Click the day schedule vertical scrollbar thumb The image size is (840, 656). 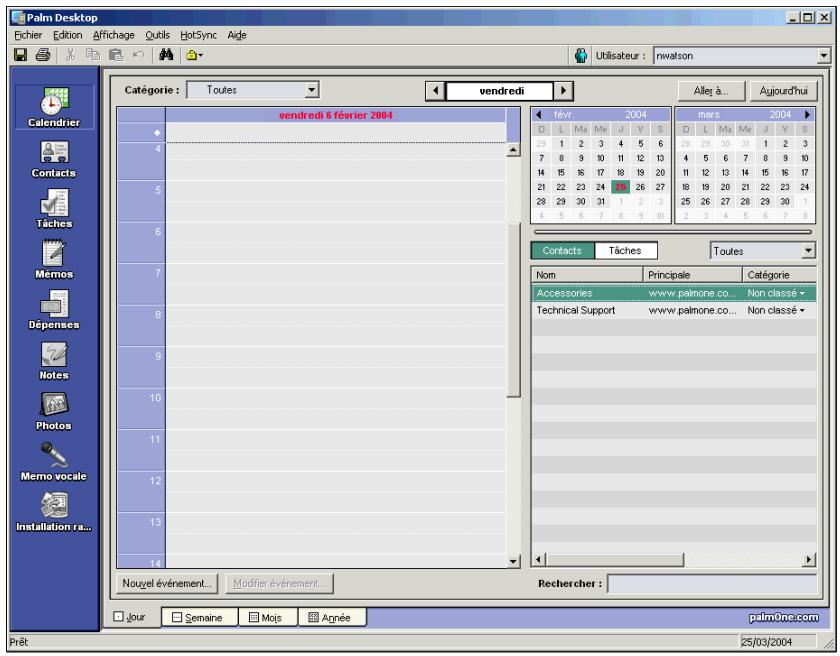click(513, 309)
